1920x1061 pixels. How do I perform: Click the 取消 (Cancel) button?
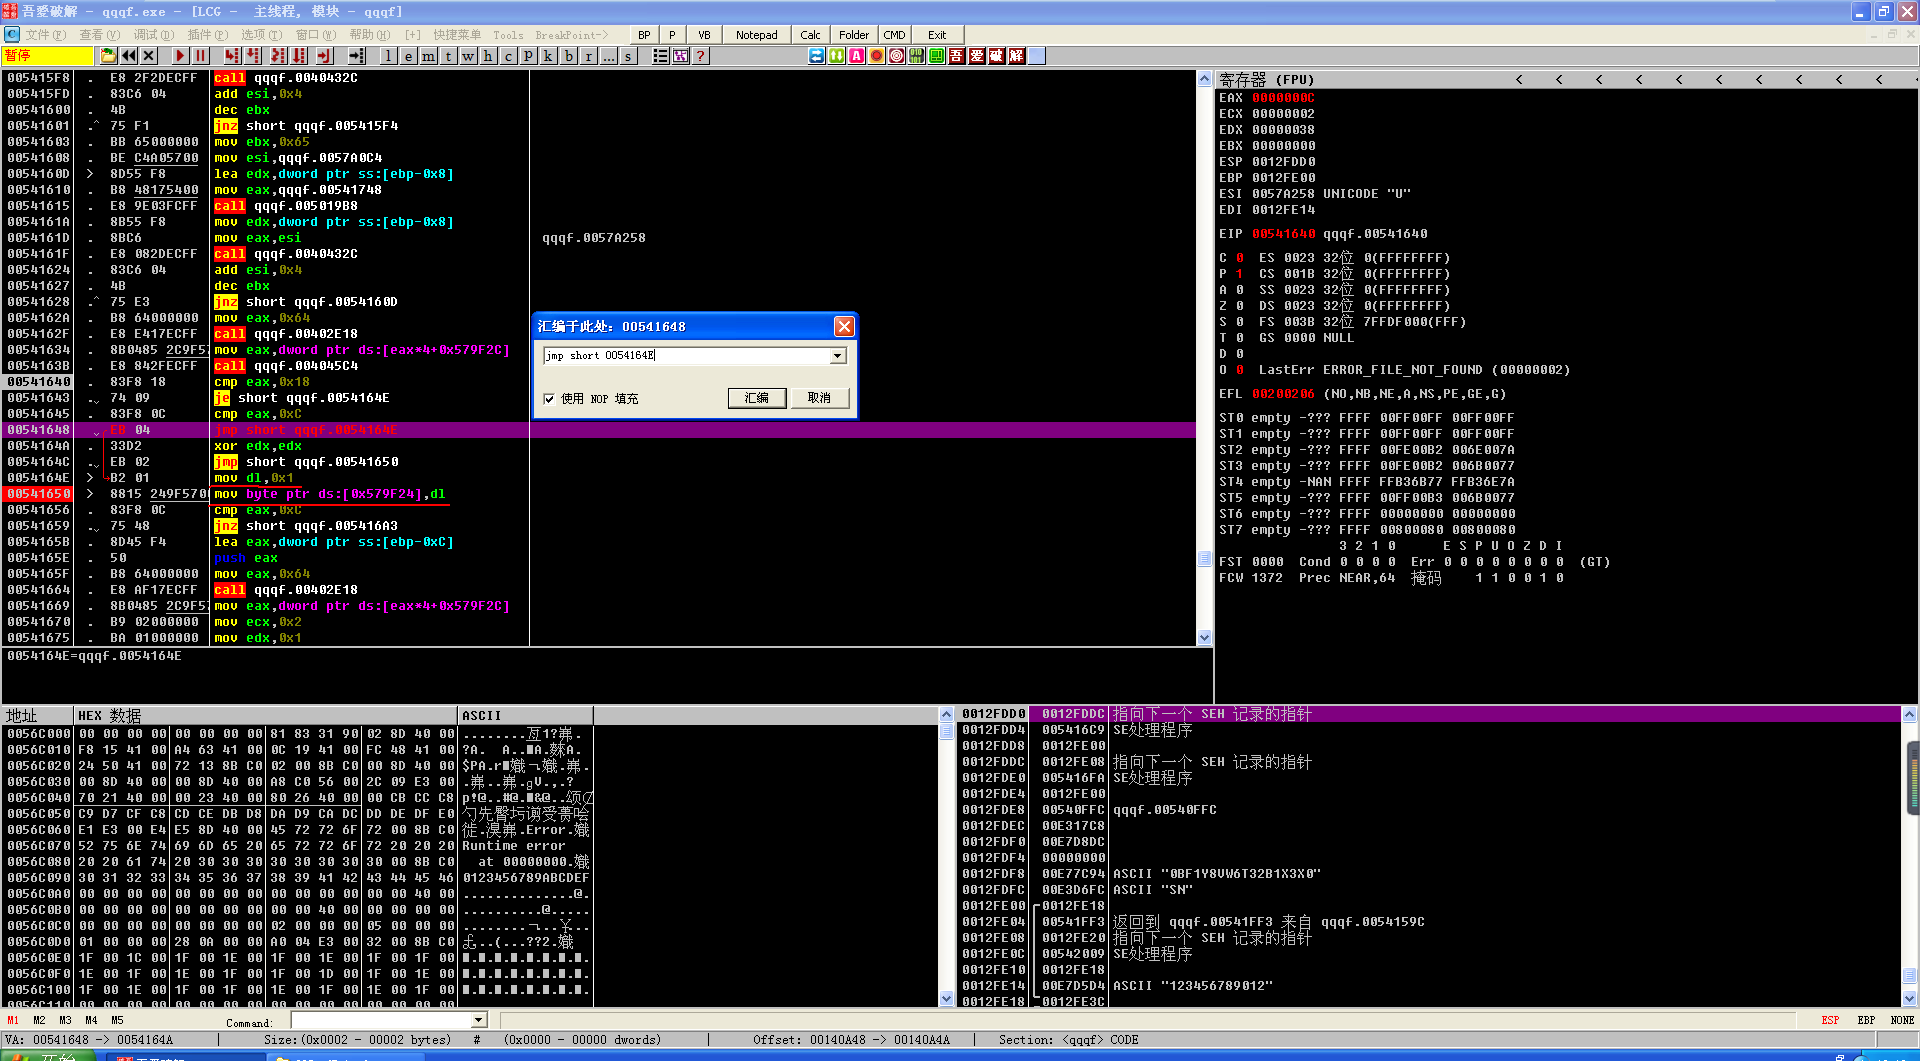pos(819,398)
